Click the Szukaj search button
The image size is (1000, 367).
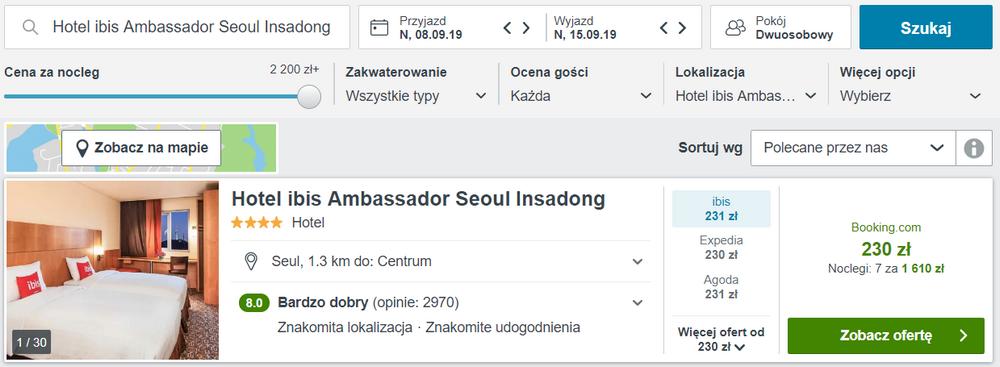925,27
